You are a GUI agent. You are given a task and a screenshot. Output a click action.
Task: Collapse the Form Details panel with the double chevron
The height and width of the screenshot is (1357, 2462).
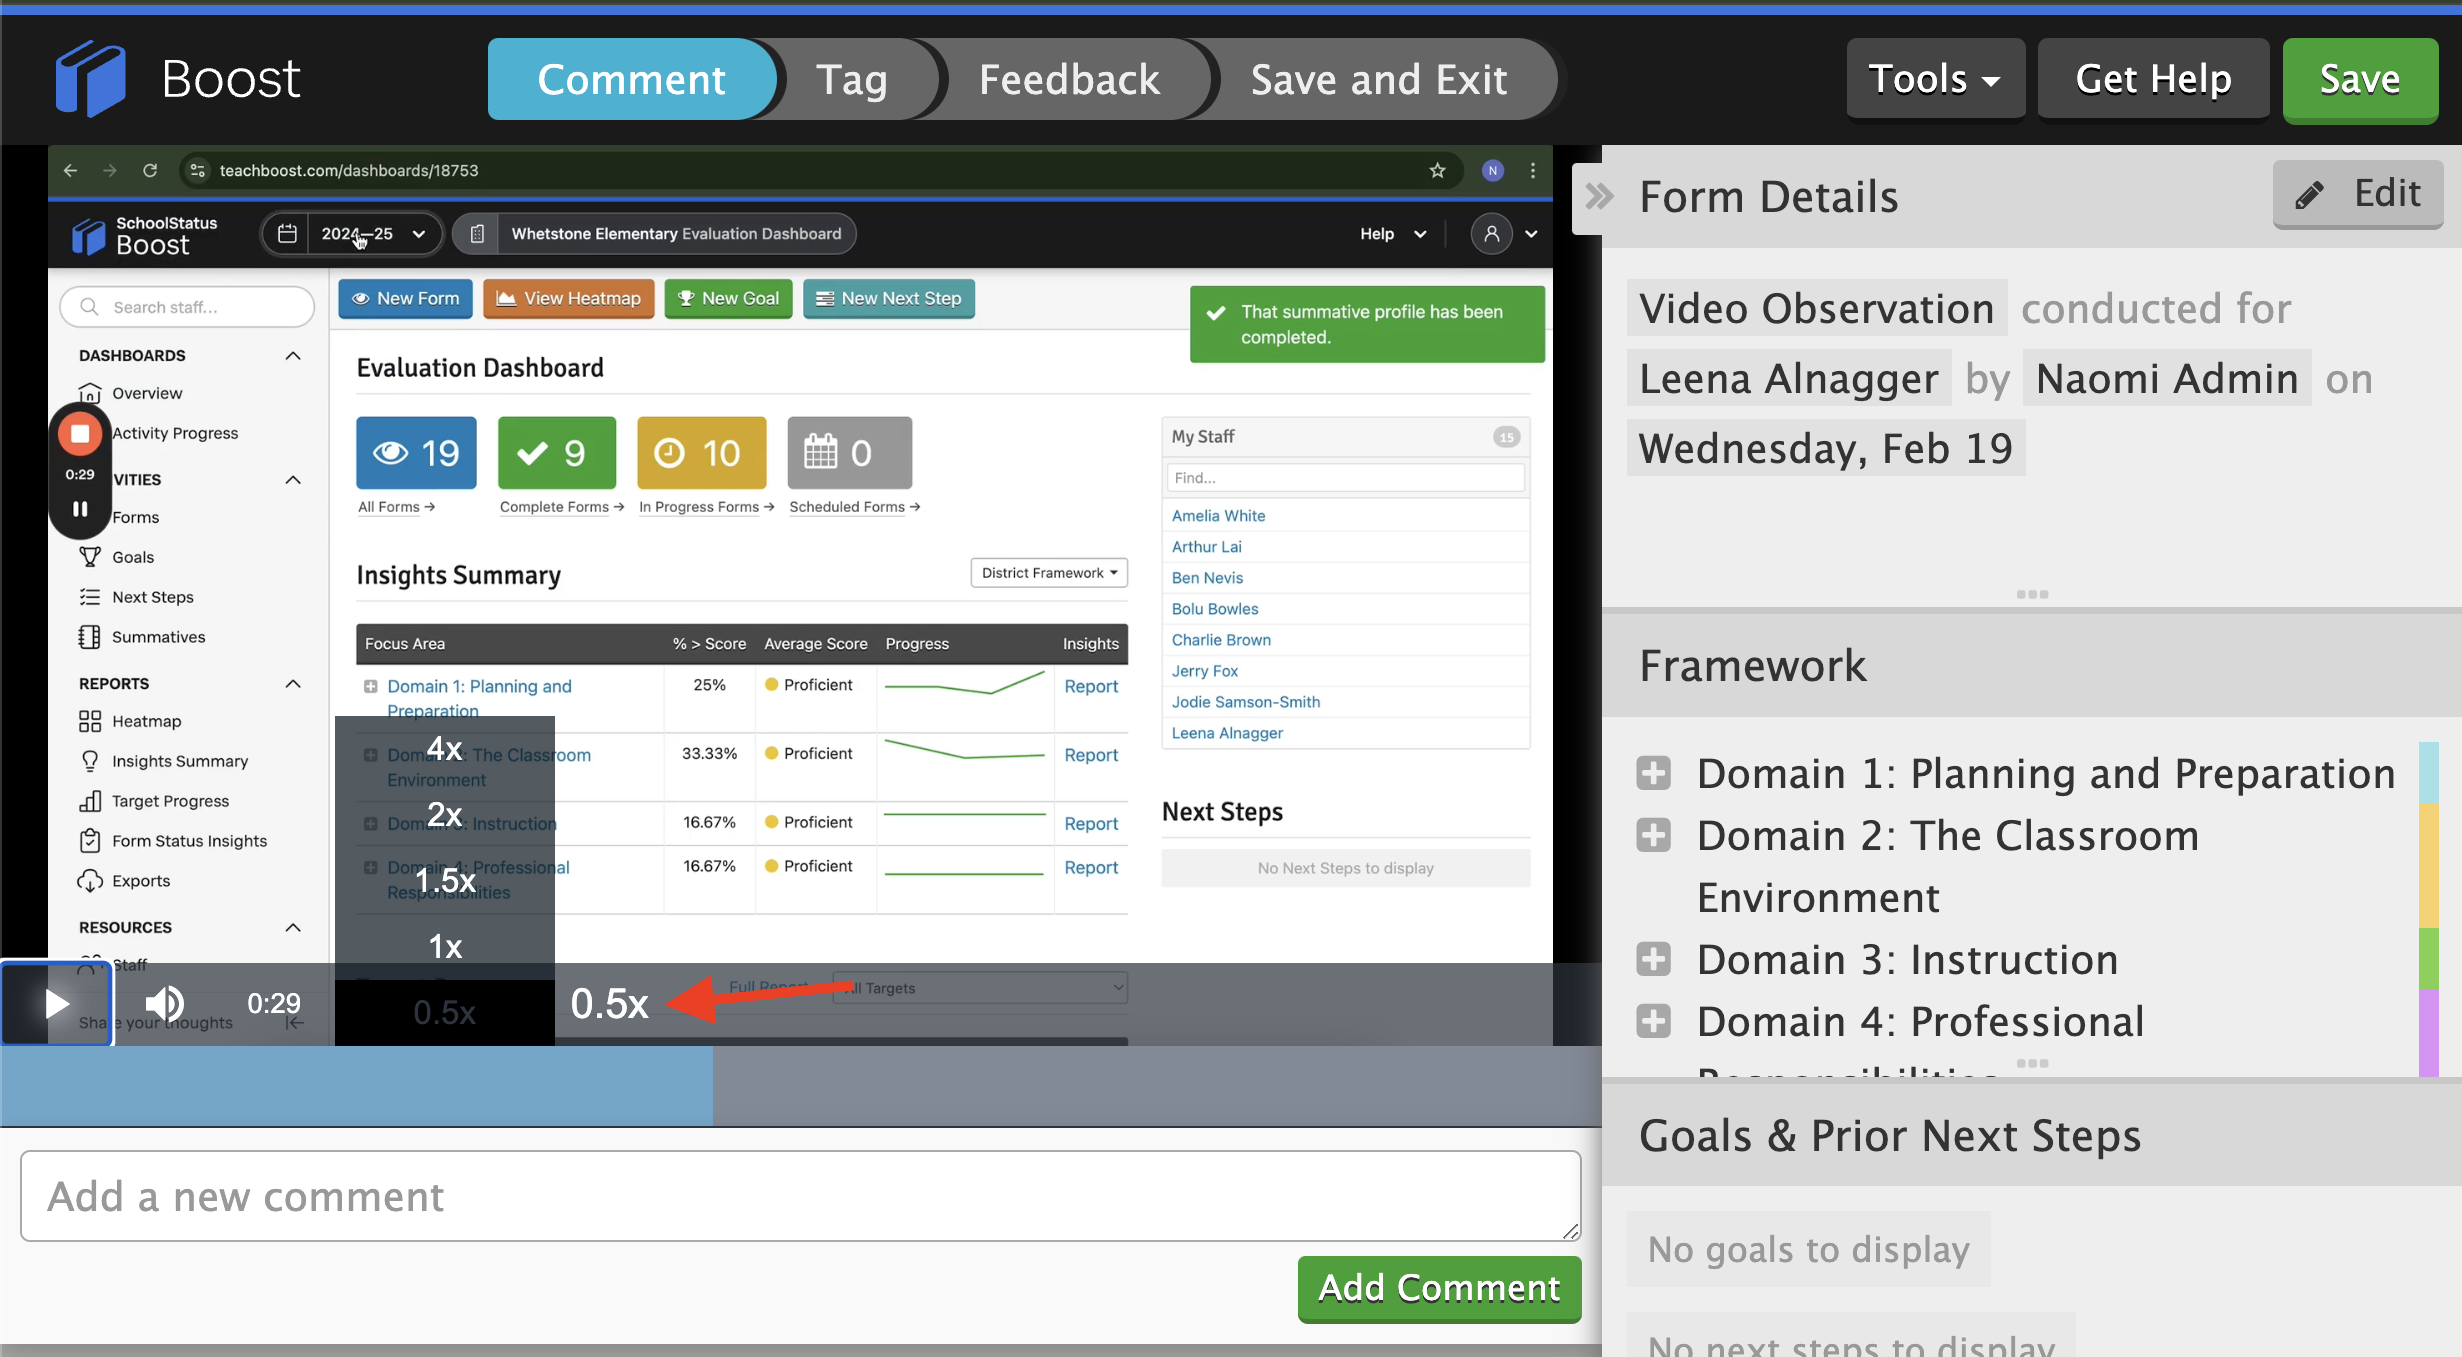(1599, 196)
